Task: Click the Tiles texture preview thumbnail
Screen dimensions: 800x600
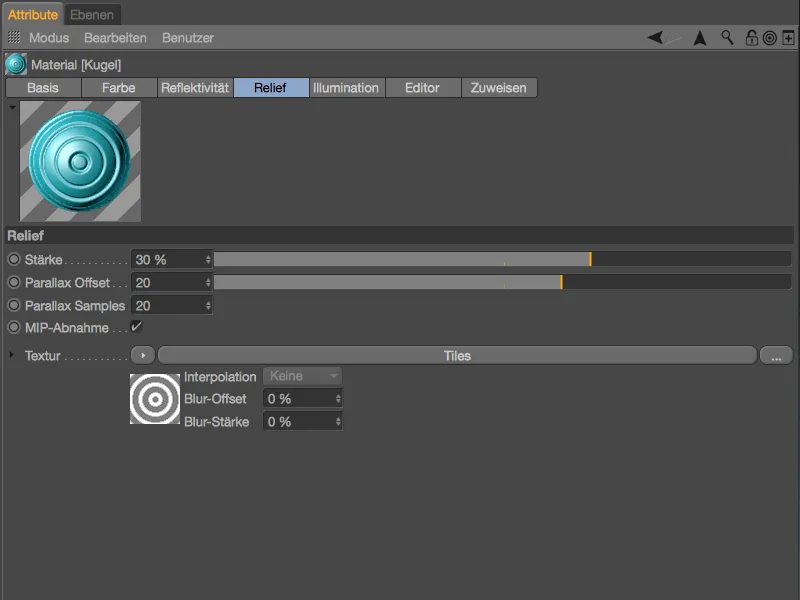Action: click(155, 399)
